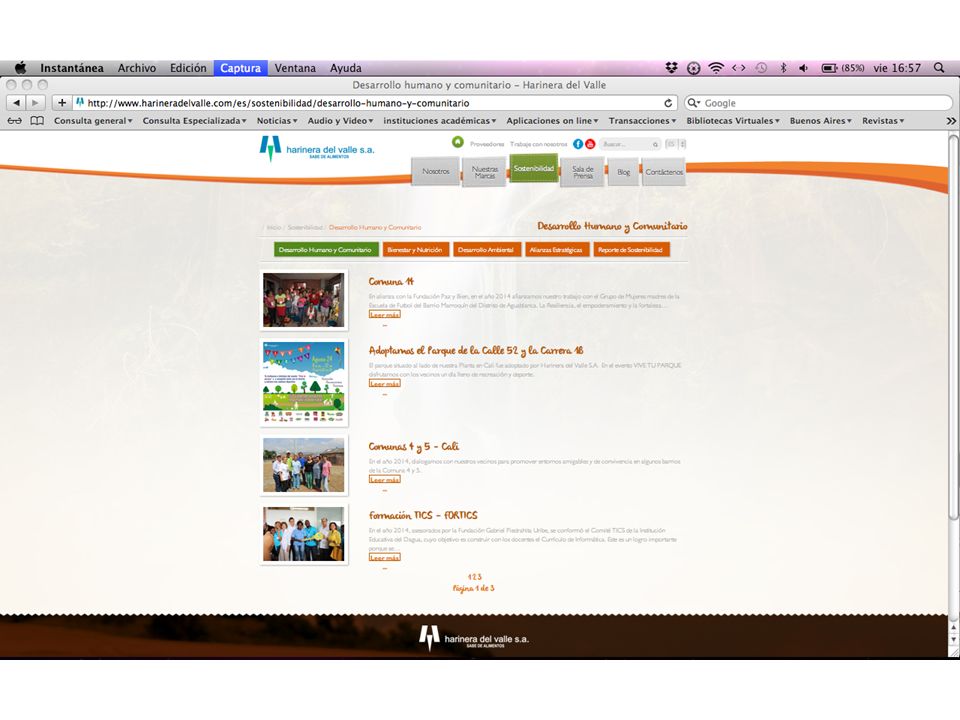Click the green home icon on the website
The width and height of the screenshot is (960, 720).
coord(457,142)
